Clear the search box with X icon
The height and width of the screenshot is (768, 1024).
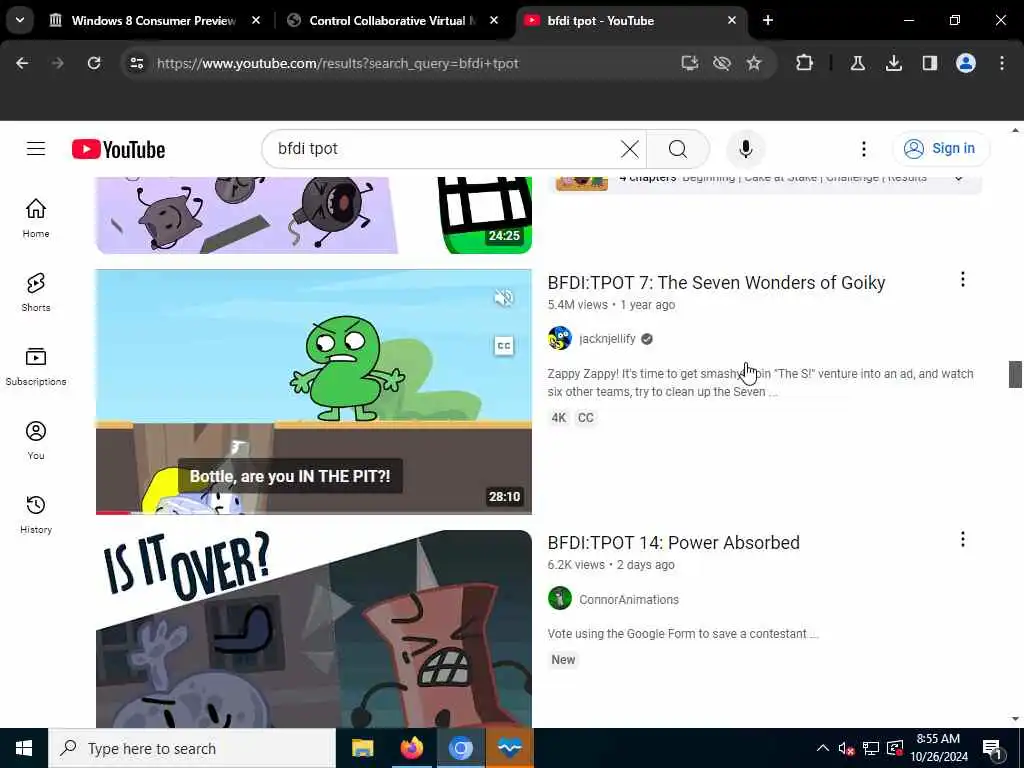630,149
